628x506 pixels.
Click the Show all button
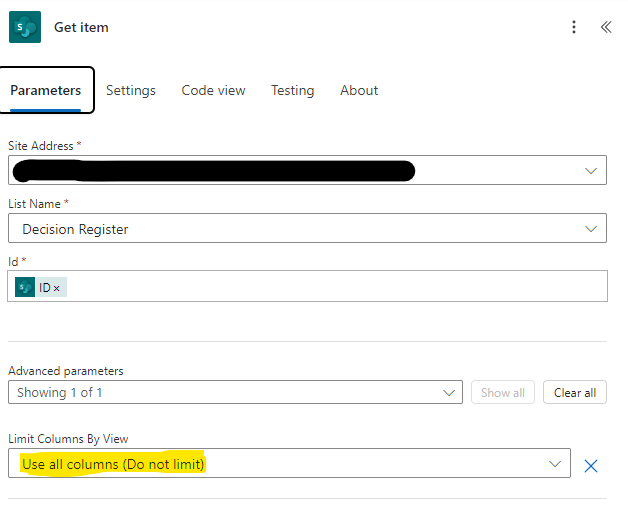[x=503, y=393]
